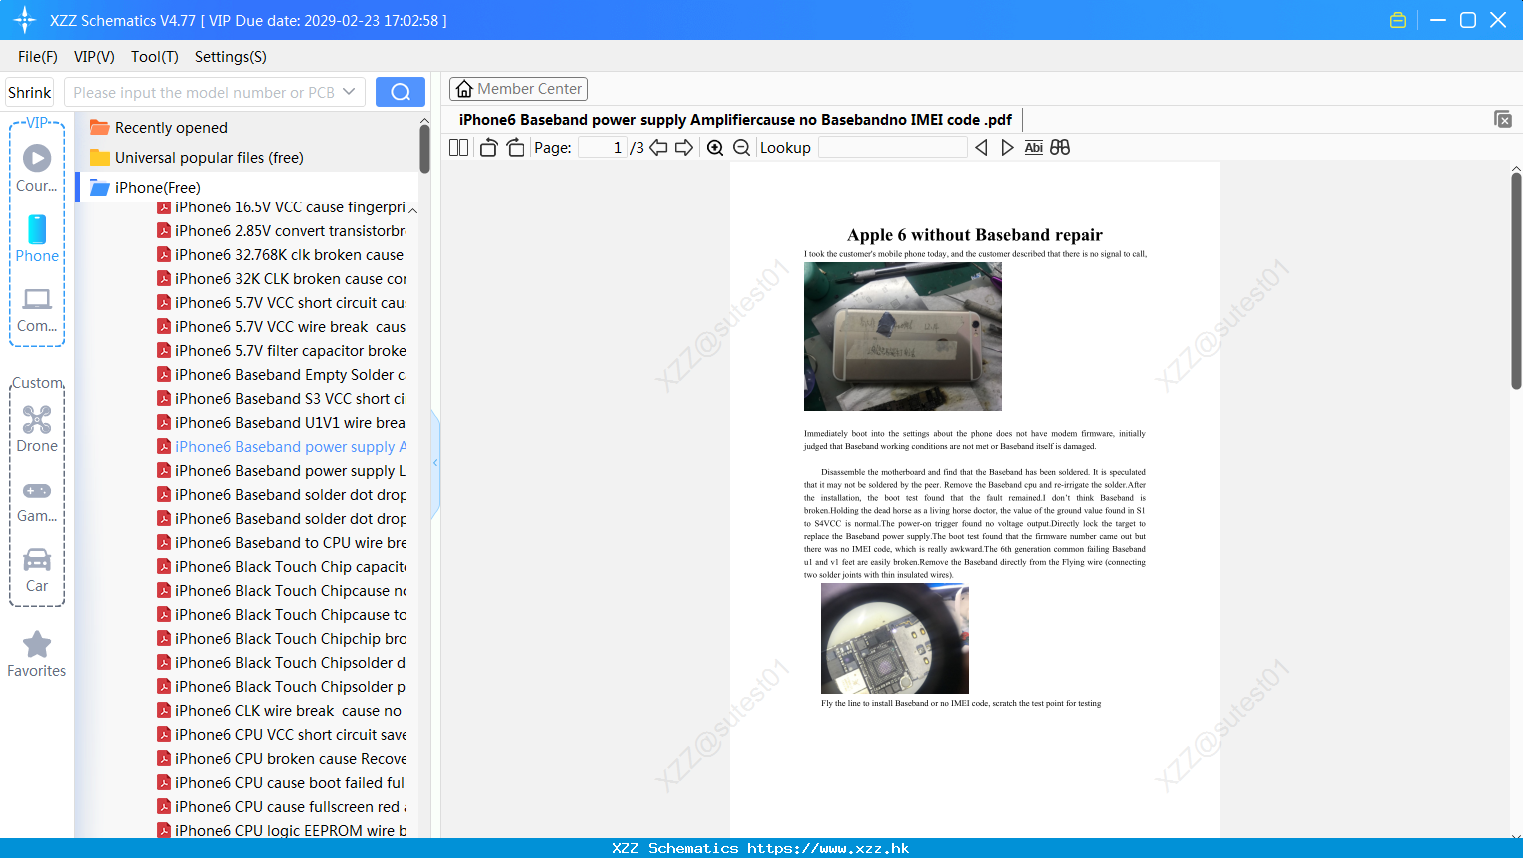Open the Member Center
Screen dimensions: 1523x858
[x=518, y=89]
